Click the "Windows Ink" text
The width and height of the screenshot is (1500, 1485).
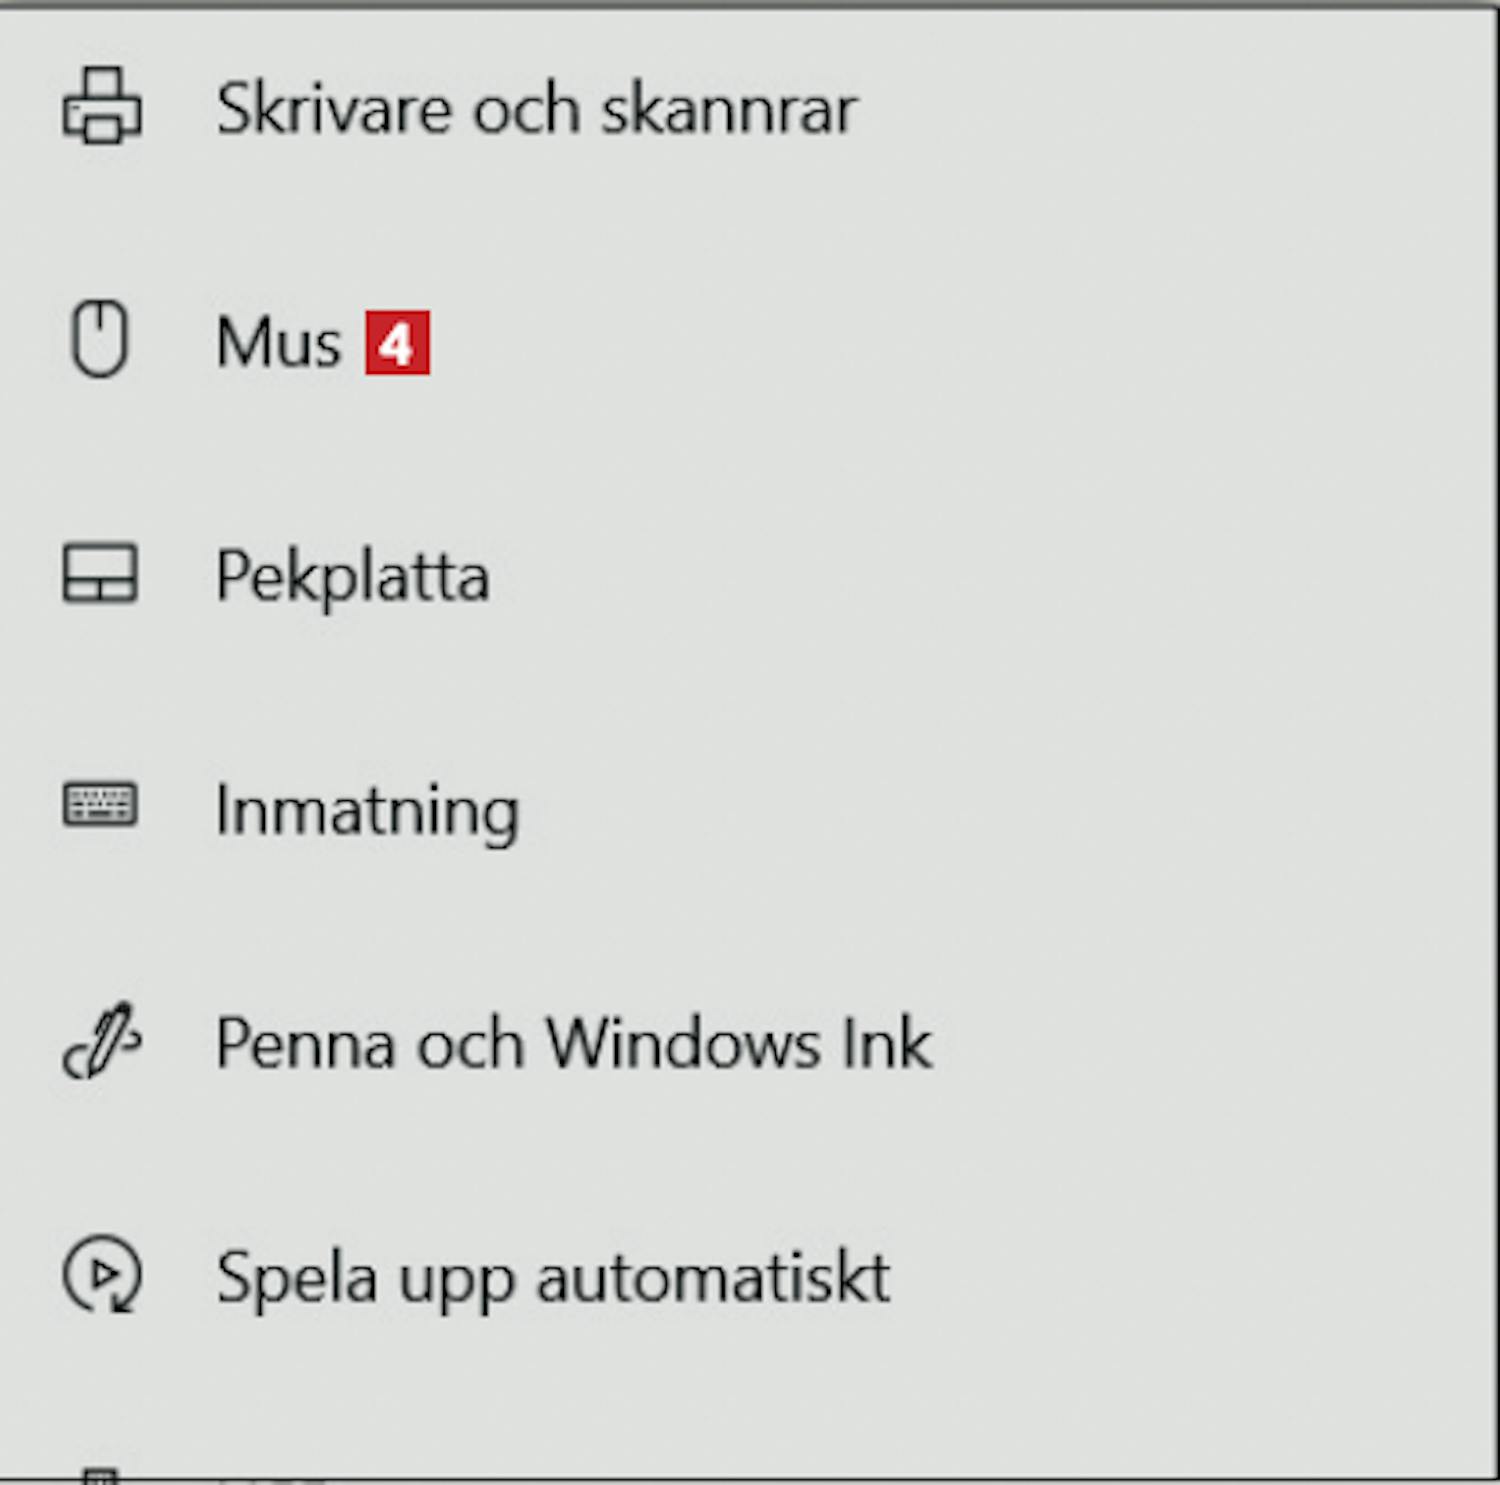point(739,1044)
